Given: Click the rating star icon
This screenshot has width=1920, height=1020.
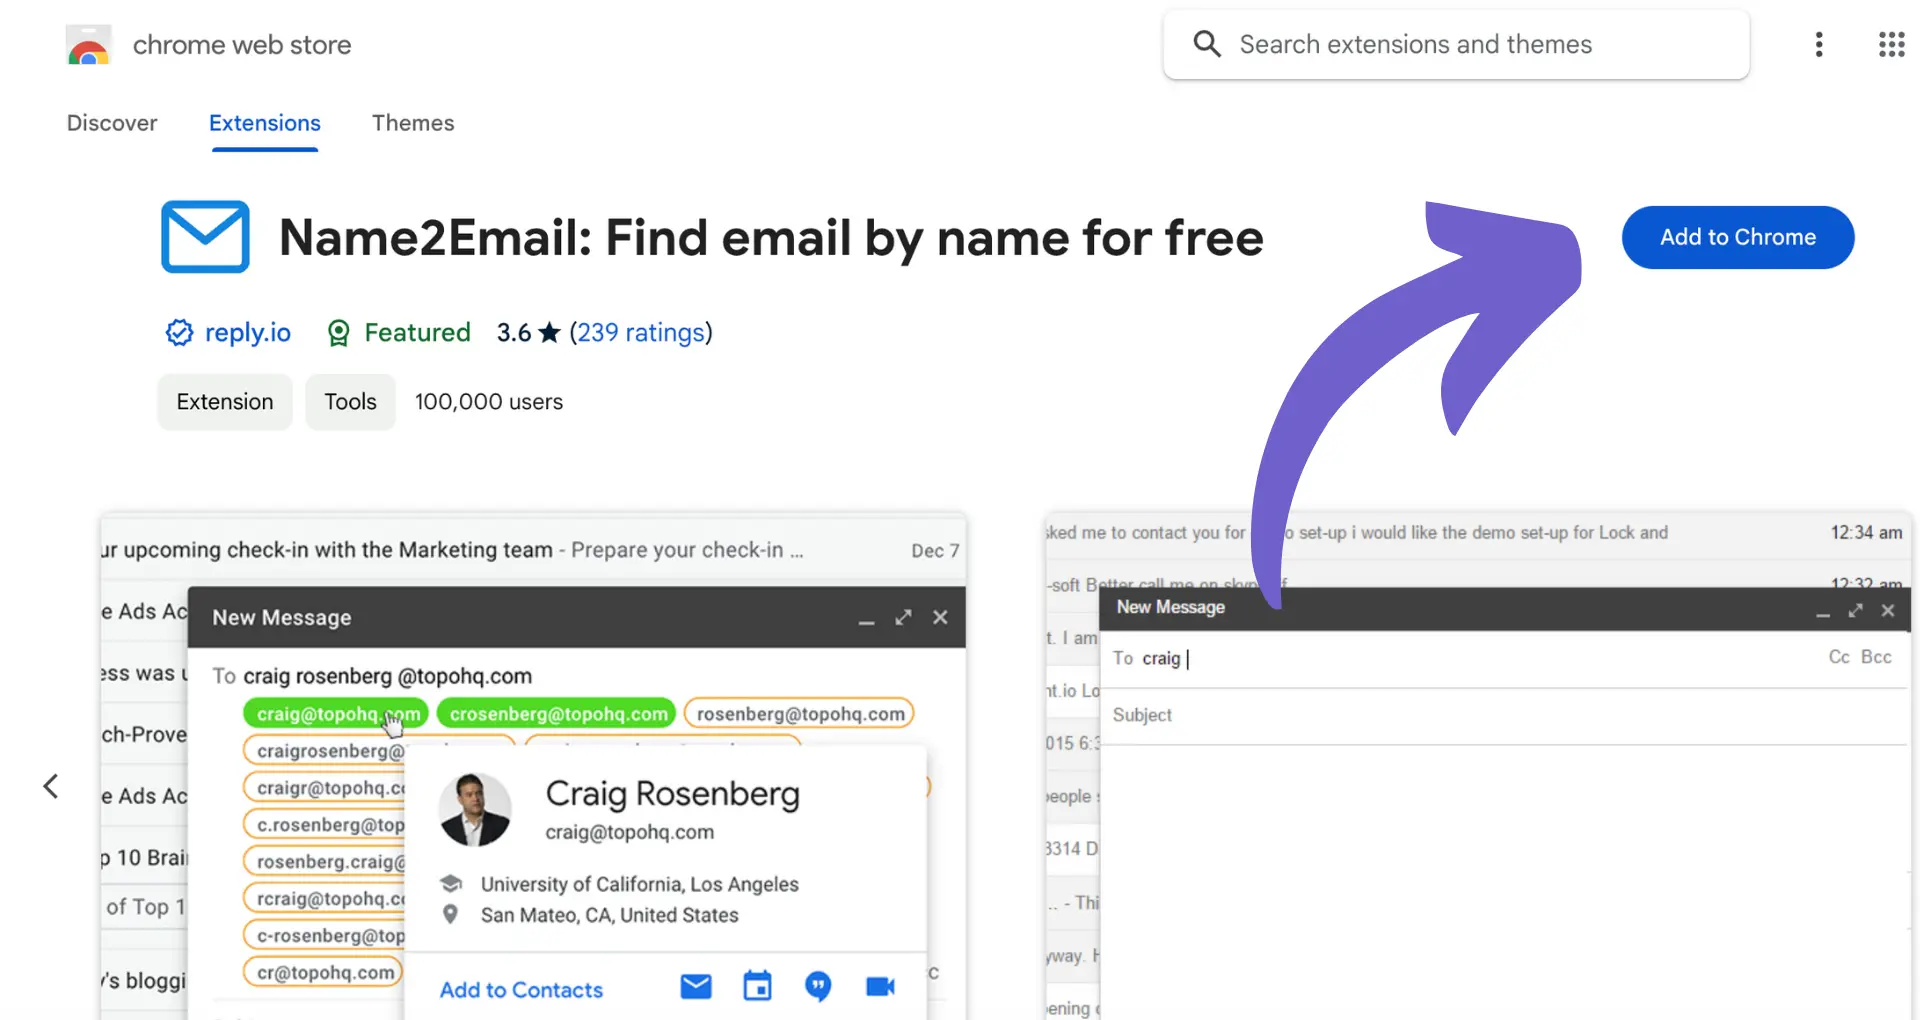Looking at the screenshot, I should pos(549,332).
